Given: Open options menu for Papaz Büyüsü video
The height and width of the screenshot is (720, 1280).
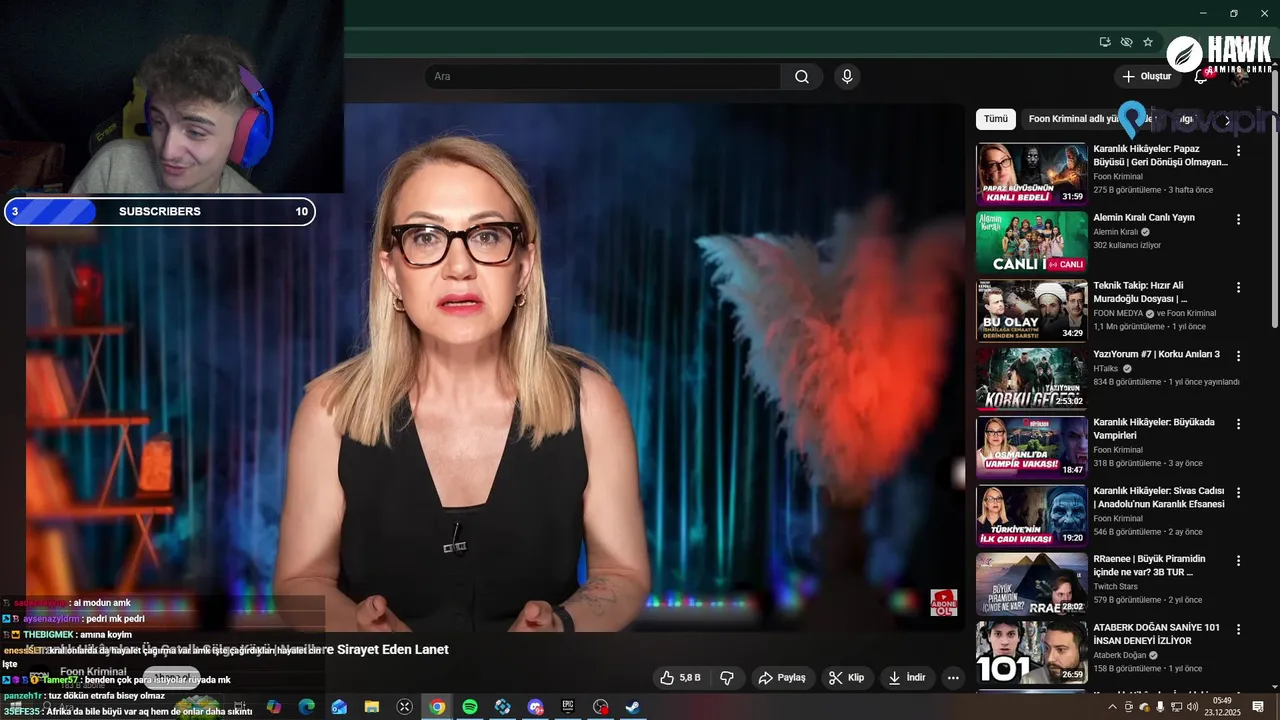Looking at the screenshot, I should 1238,151.
